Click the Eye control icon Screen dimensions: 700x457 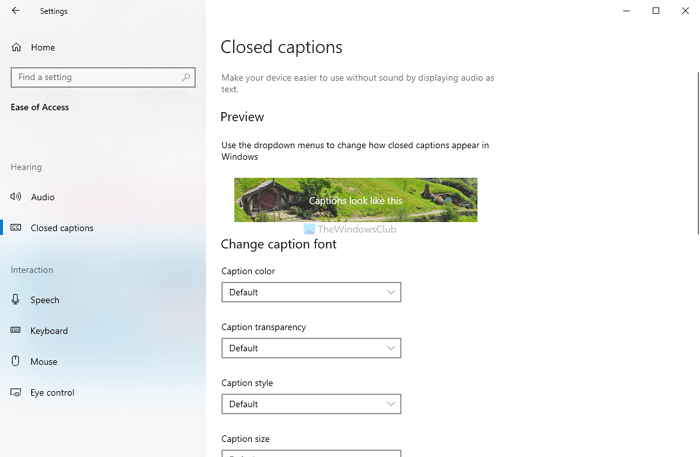16,393
